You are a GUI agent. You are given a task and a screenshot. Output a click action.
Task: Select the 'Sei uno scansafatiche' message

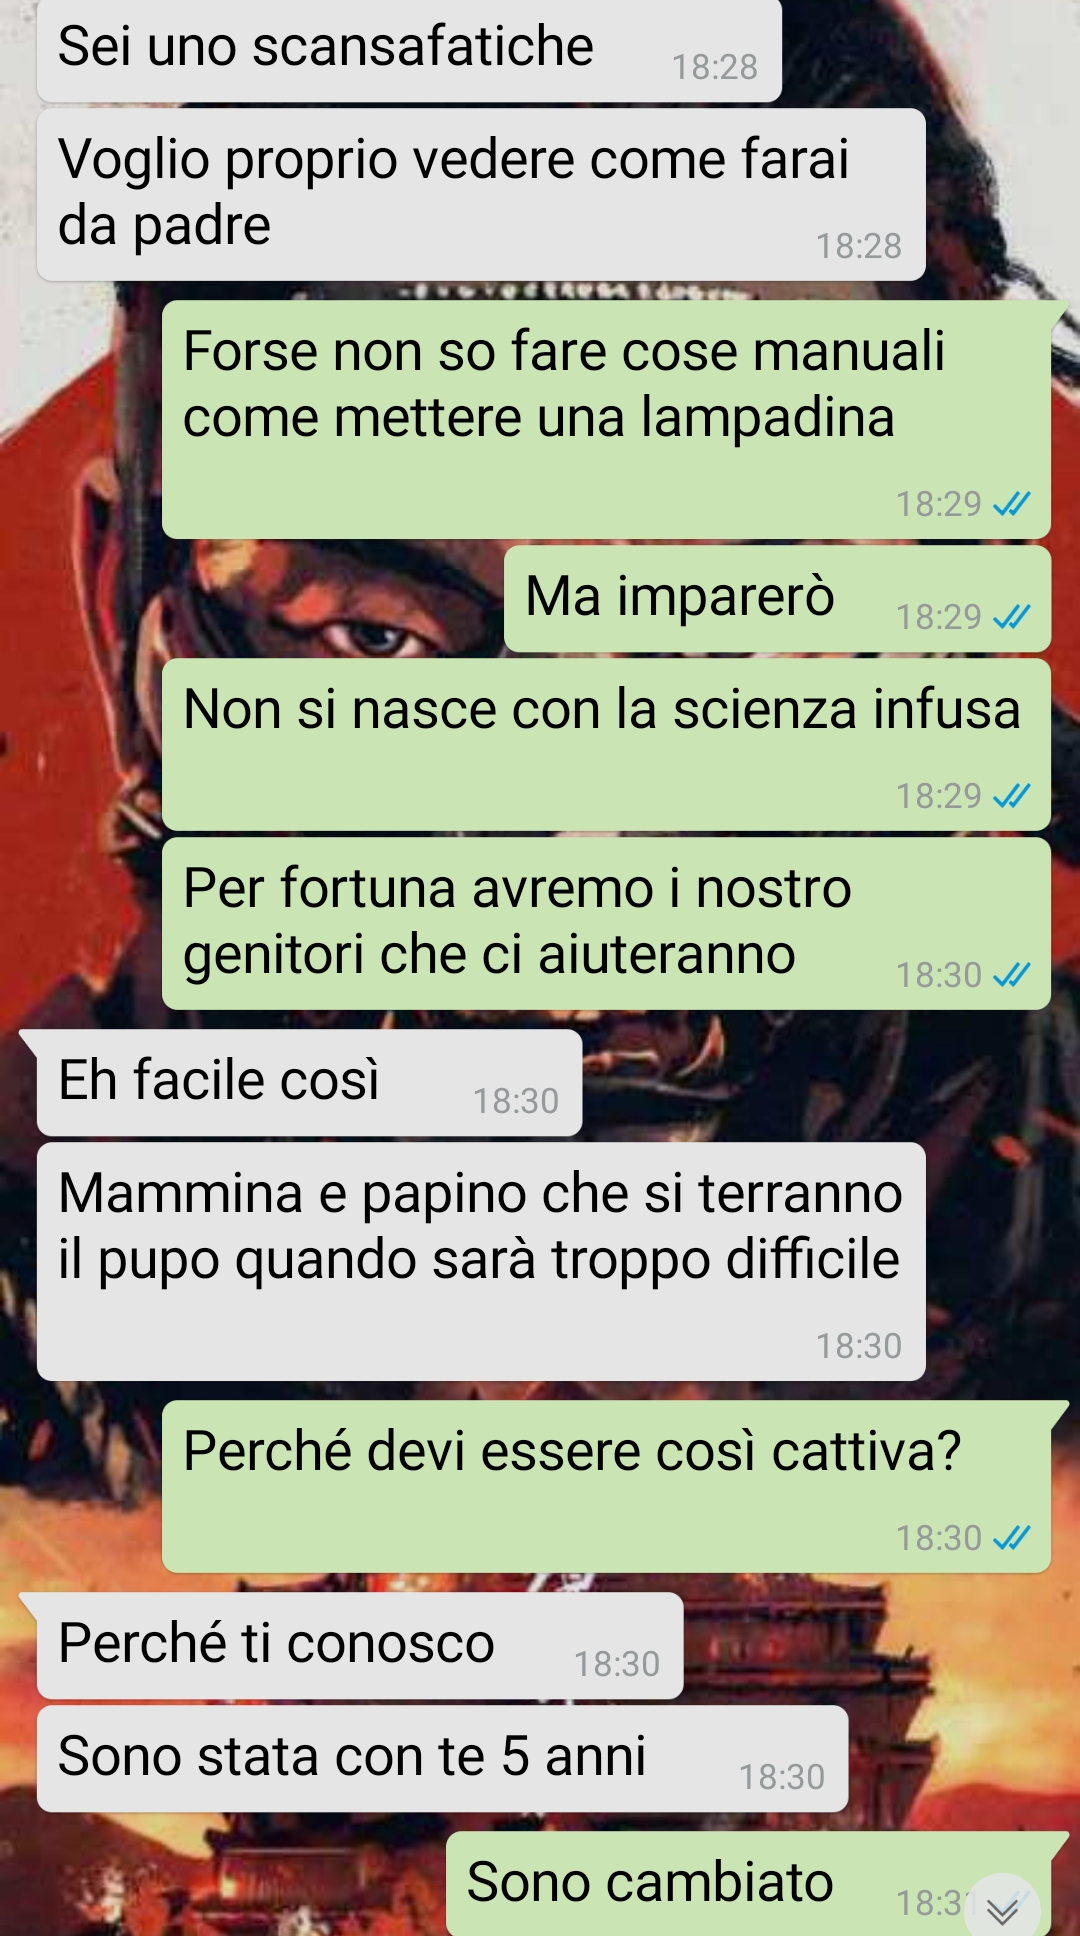click(x=409, y=50)
